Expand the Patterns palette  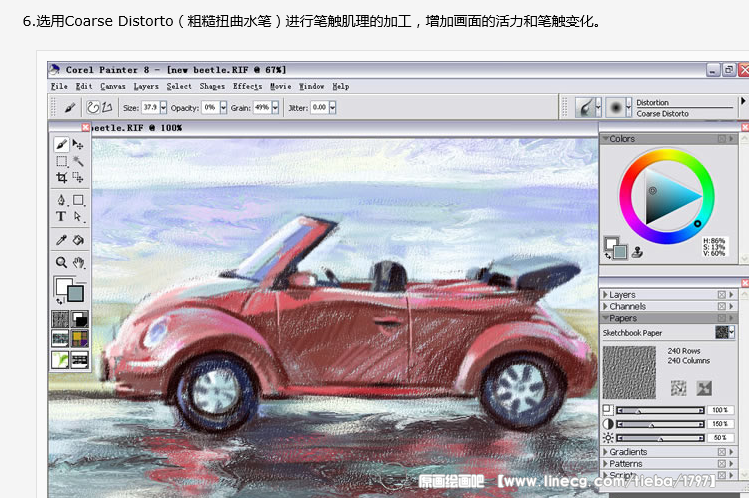[605, 464]
